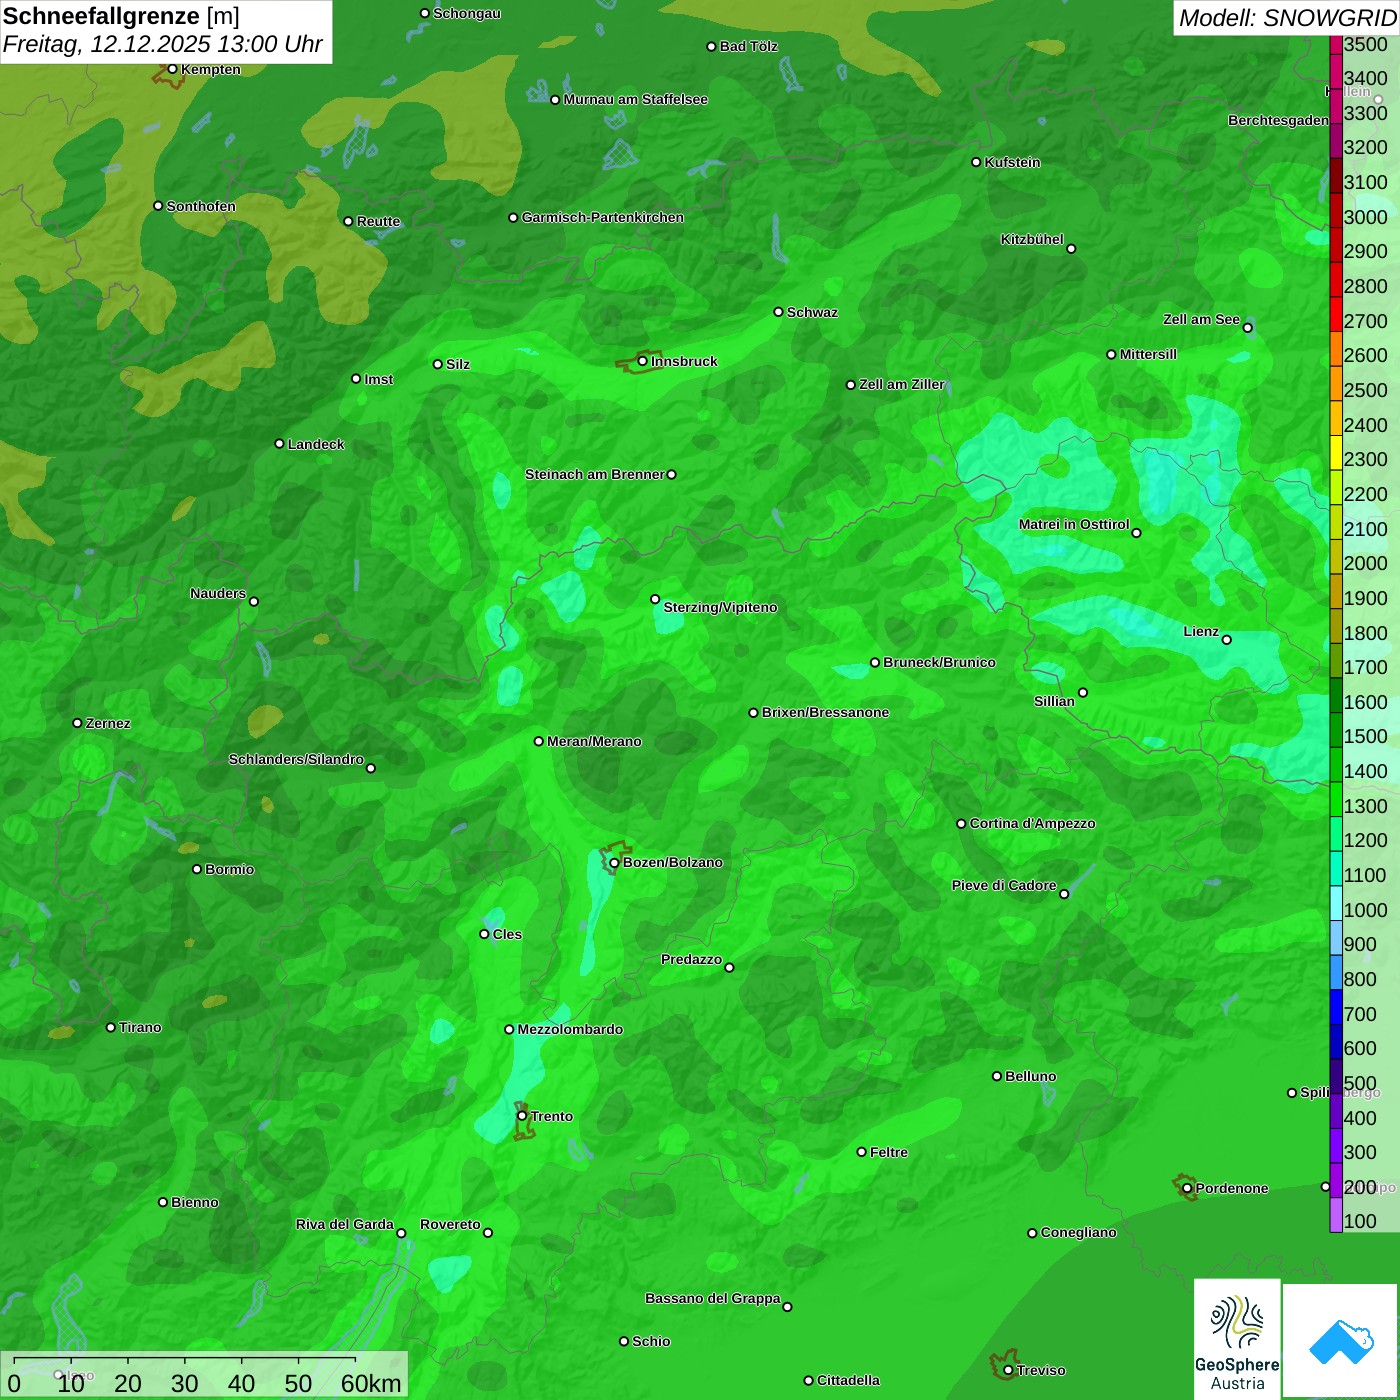1400x1400 pixels.
Task: Click the Zell am Ziller label
Action: 902,384
